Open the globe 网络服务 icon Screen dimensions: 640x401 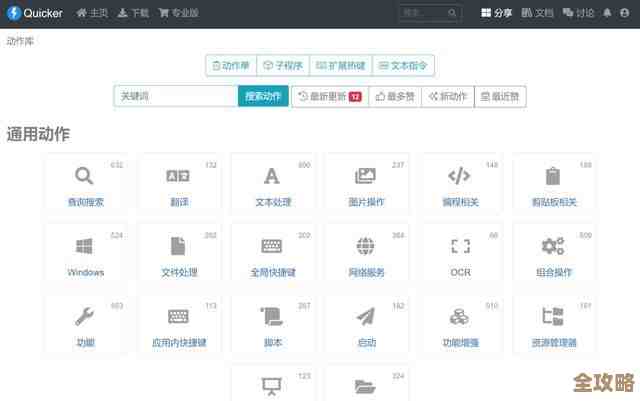click(365, 246)
